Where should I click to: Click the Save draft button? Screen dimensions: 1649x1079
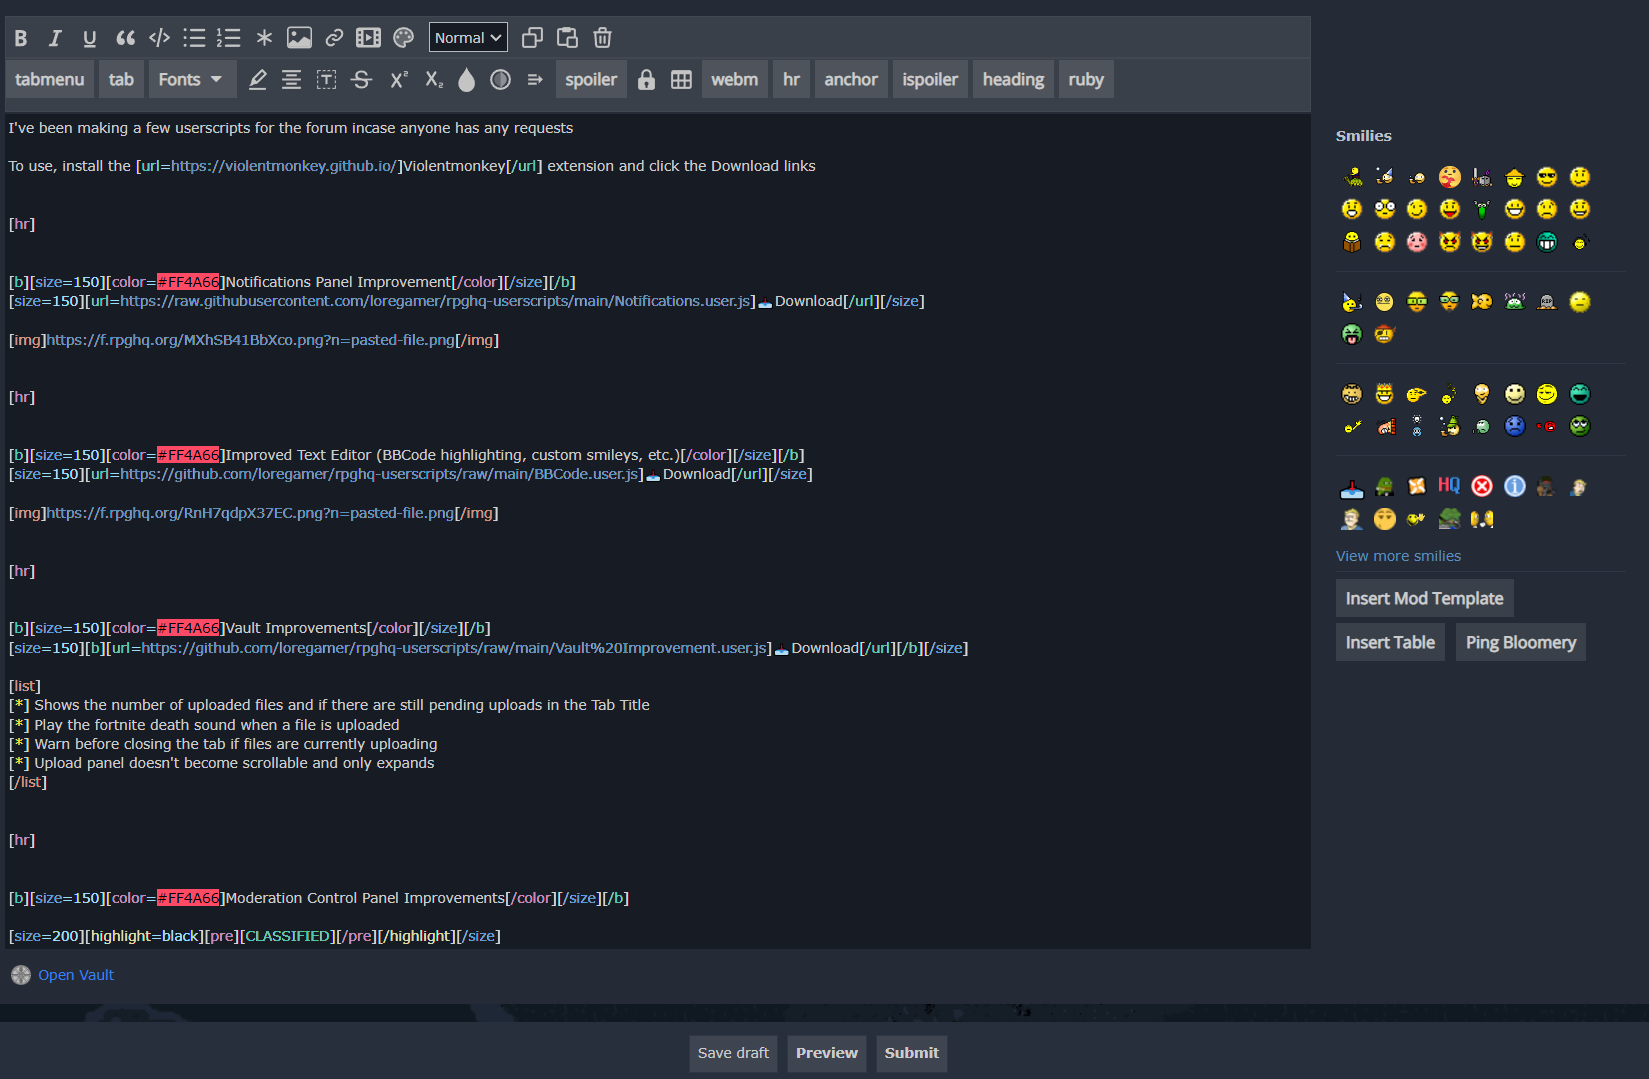pyautogui.click(x=733, y=1053)
